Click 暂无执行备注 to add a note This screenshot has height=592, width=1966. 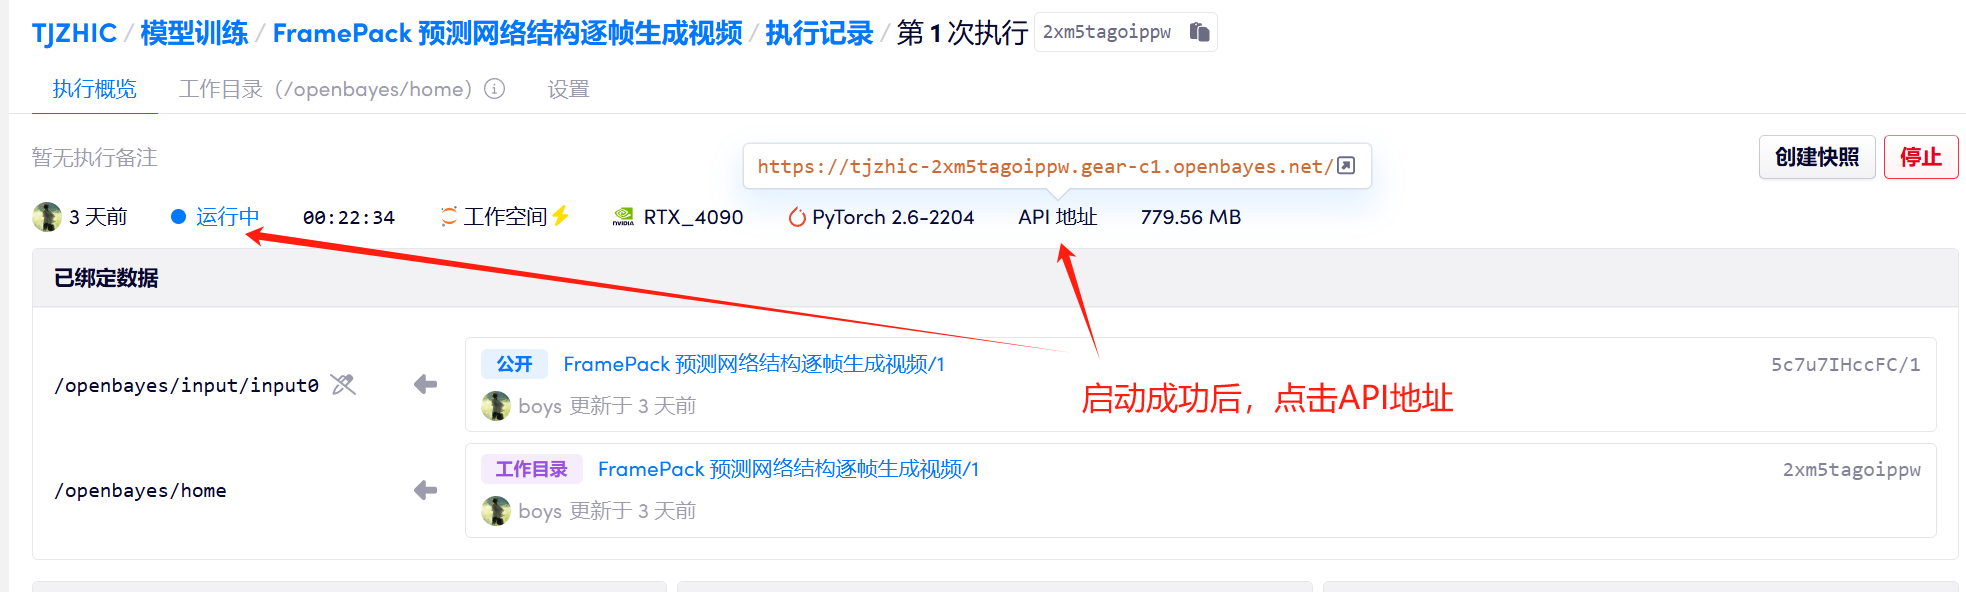(x=95, y=157)
